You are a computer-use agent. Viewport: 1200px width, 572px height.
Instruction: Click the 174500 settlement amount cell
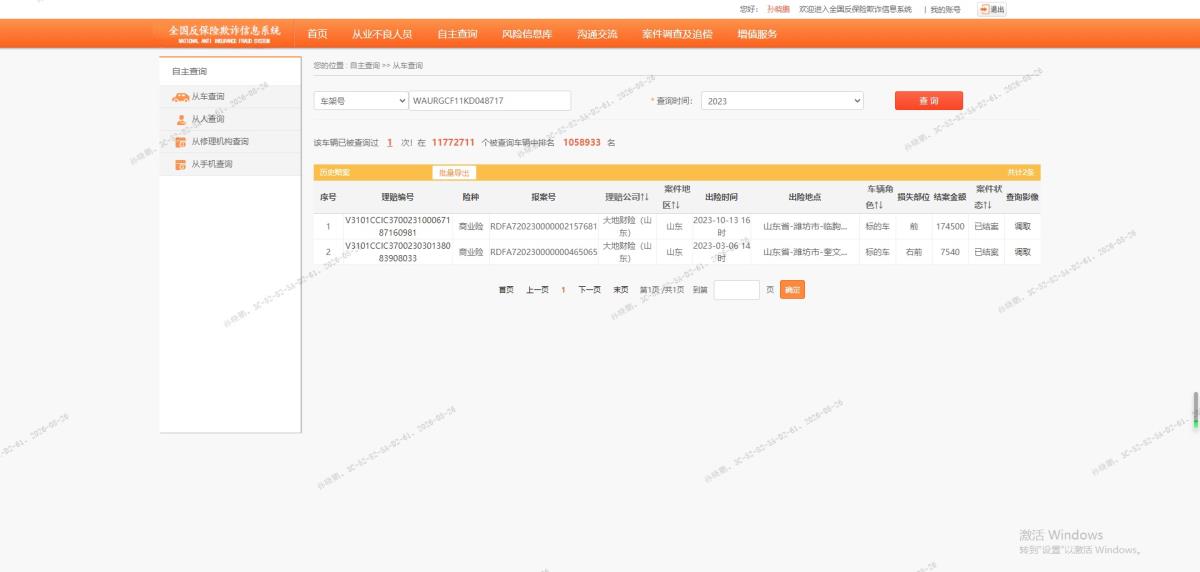950,226
